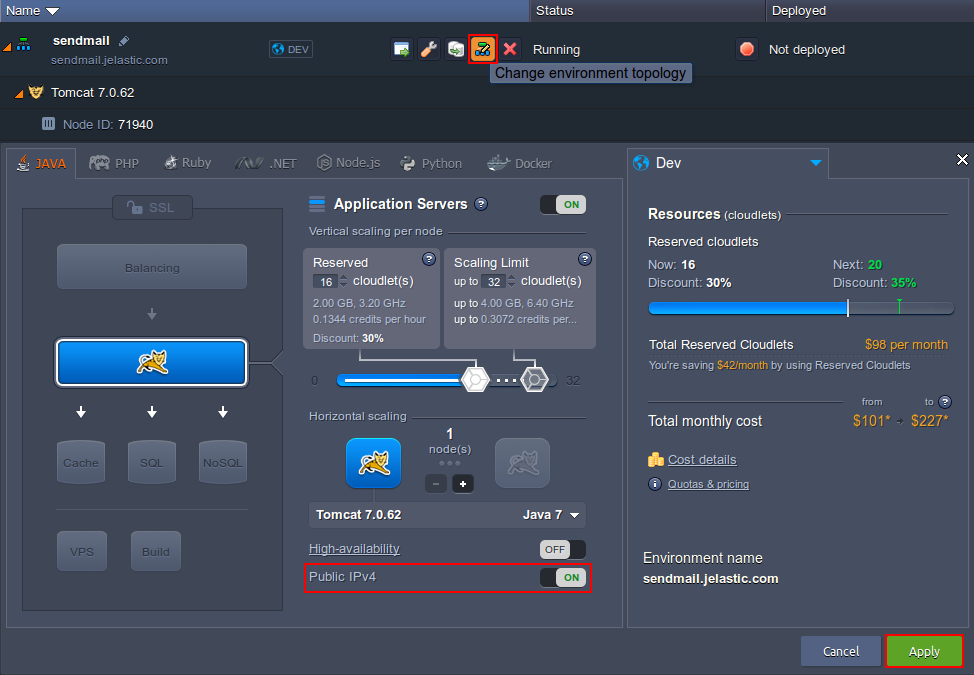This screenshot has height=675, width=974.
Task: Click the environment icon left of sendmail
Action: pyautogui.click(x=24, y=45)
